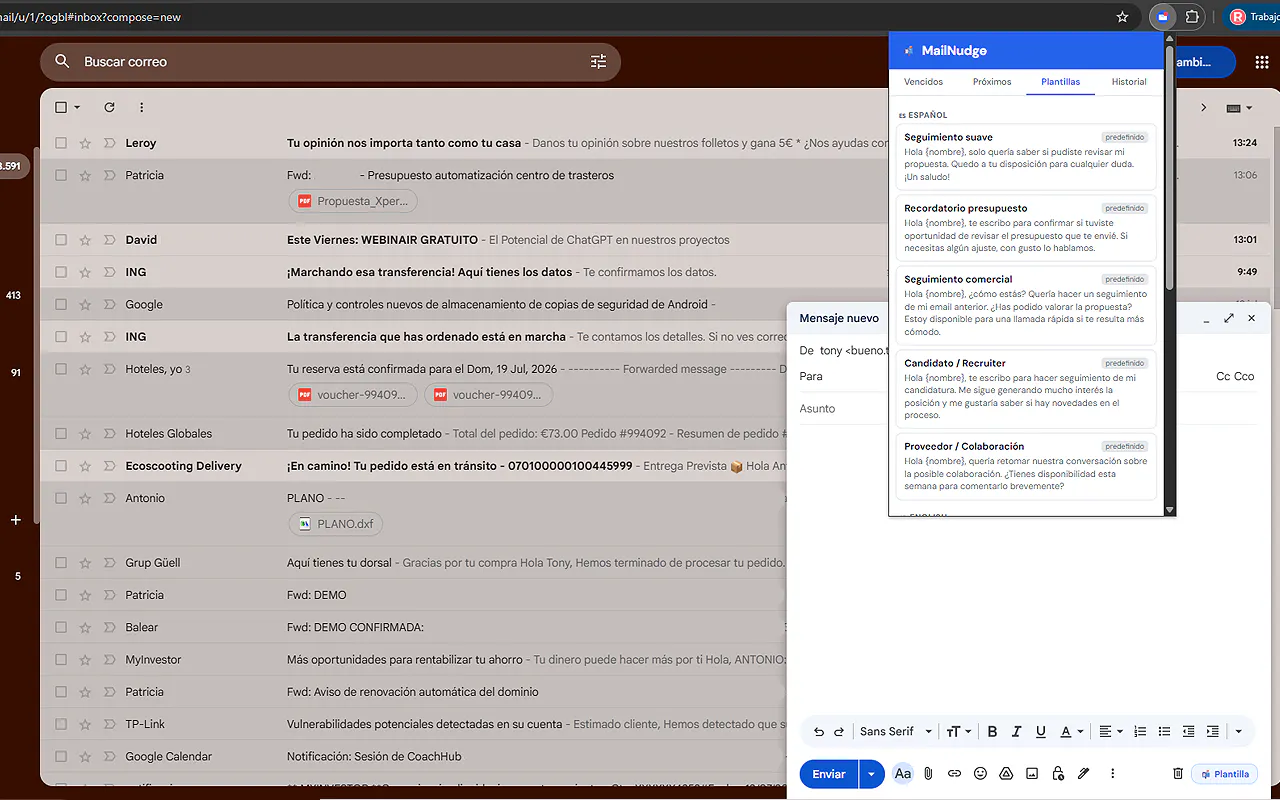Undo the last action in the compose toolbar
This screenshot has width=1280, height=800.
[x=819, y=732]
